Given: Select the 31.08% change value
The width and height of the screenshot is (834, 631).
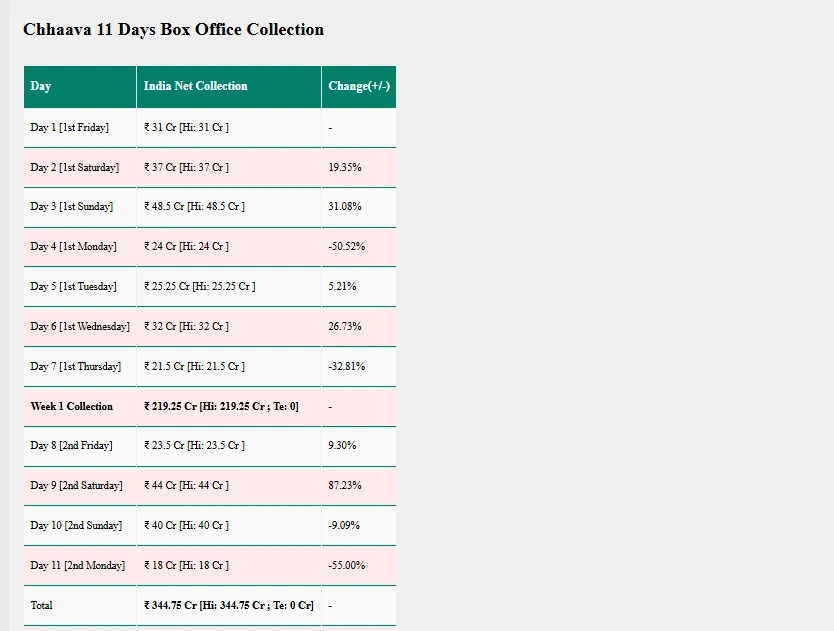Looking at the screenshot, I should click(x=345, y=207).
